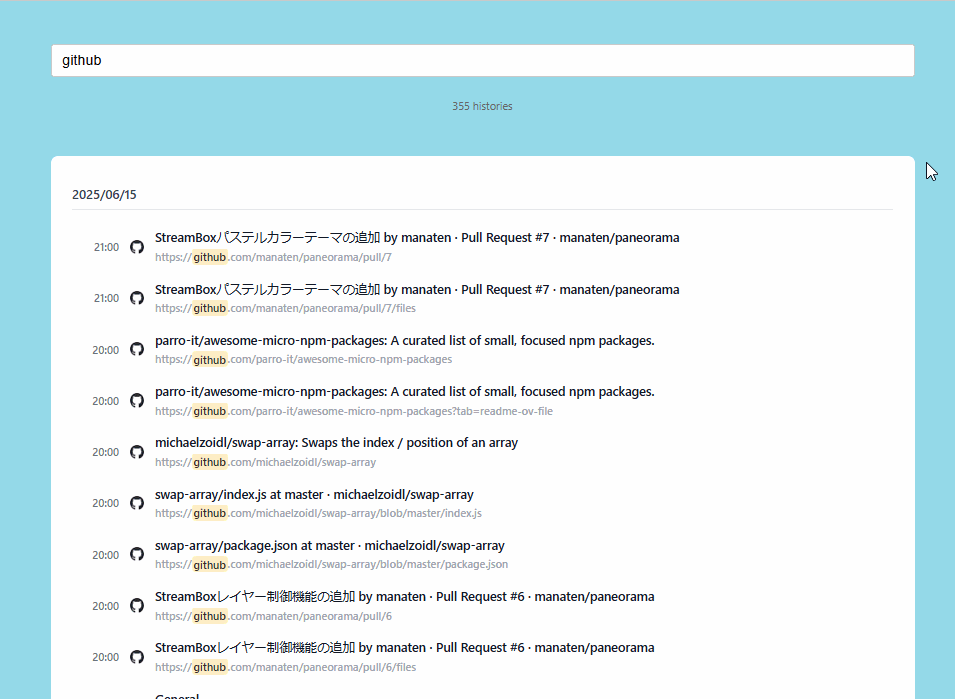Click GitHub icon beside swap-array/package.json entry
This screenshot has height=699, width=955.
[137, 554]
